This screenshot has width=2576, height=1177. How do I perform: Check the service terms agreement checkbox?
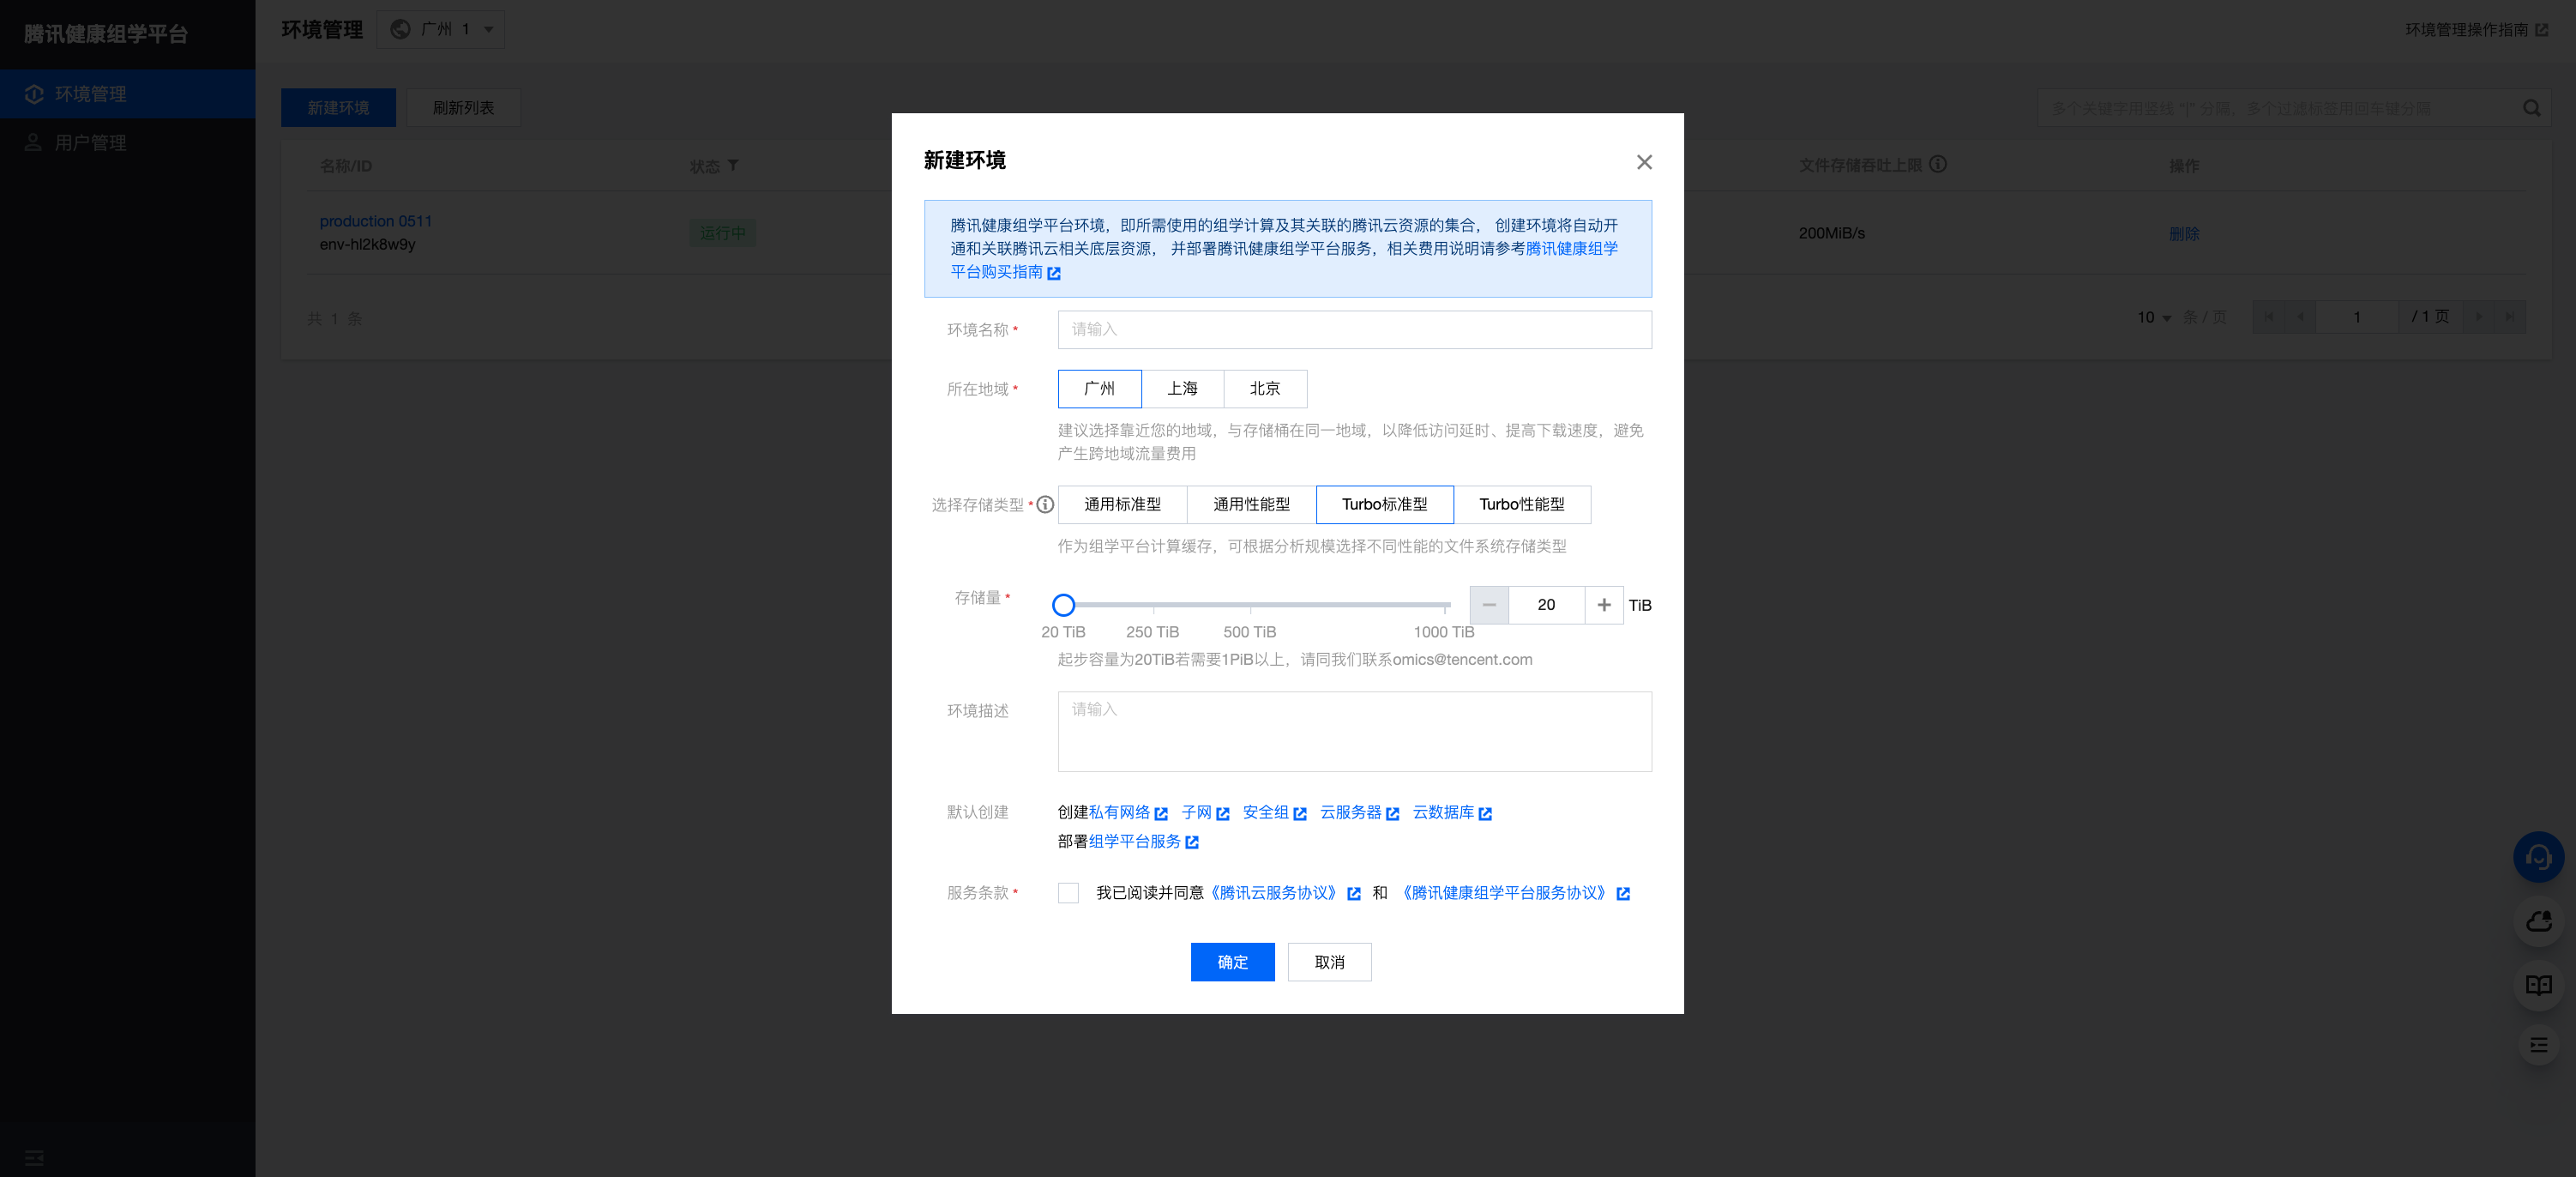point(1068,893)
